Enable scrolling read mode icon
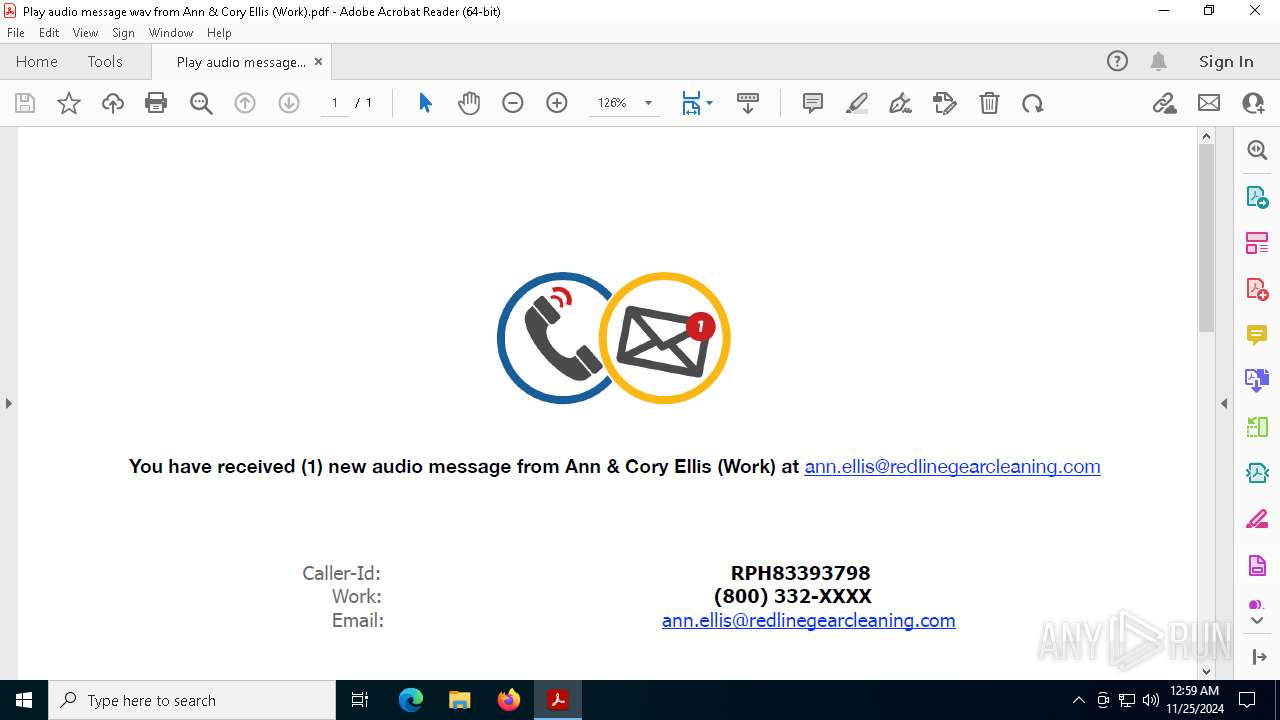1280x720 pixels. click(x=748, y=103)
